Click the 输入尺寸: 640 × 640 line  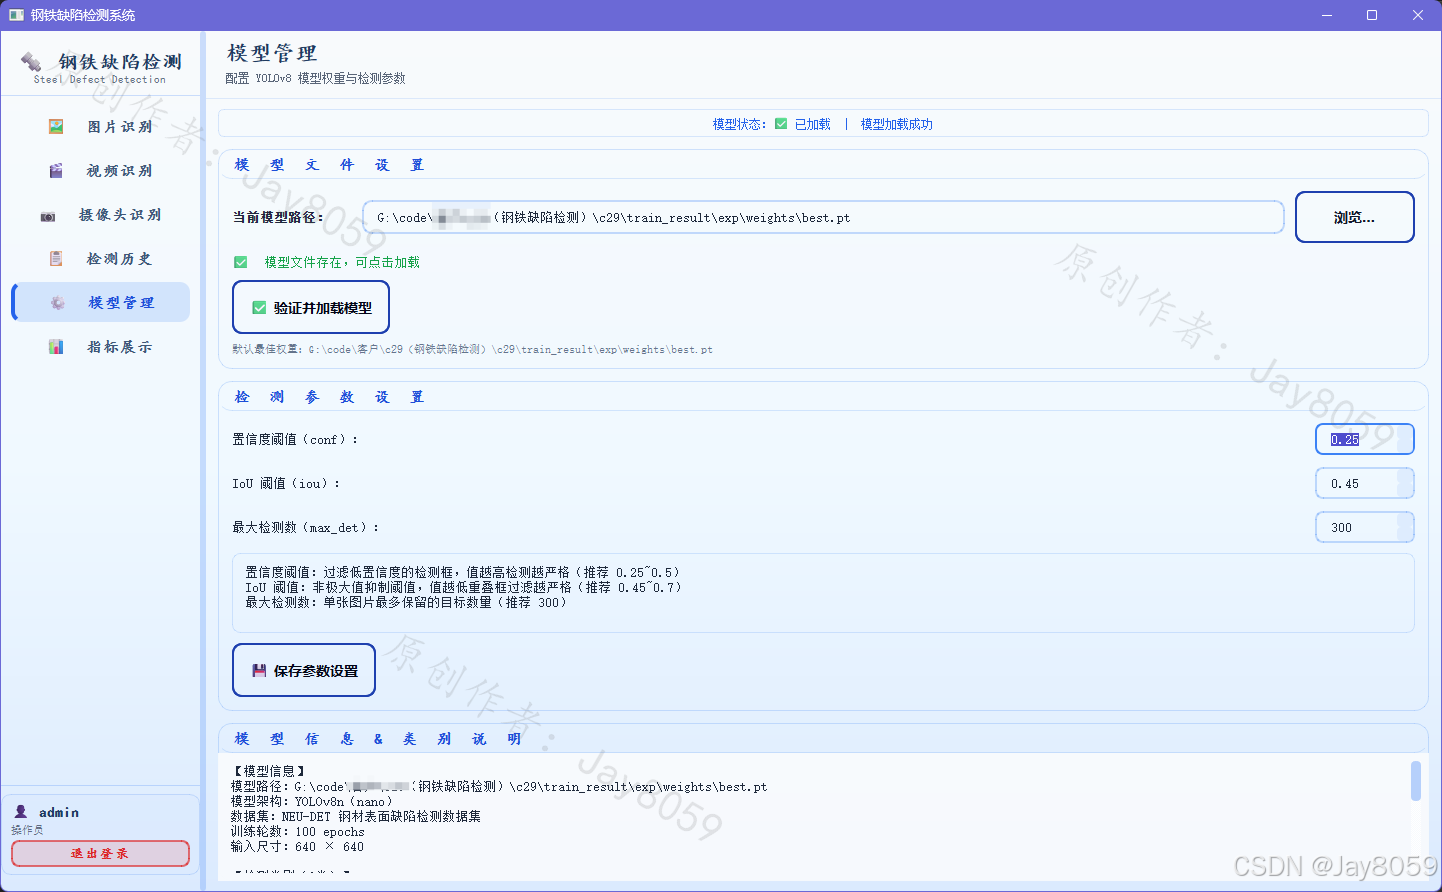297,846
